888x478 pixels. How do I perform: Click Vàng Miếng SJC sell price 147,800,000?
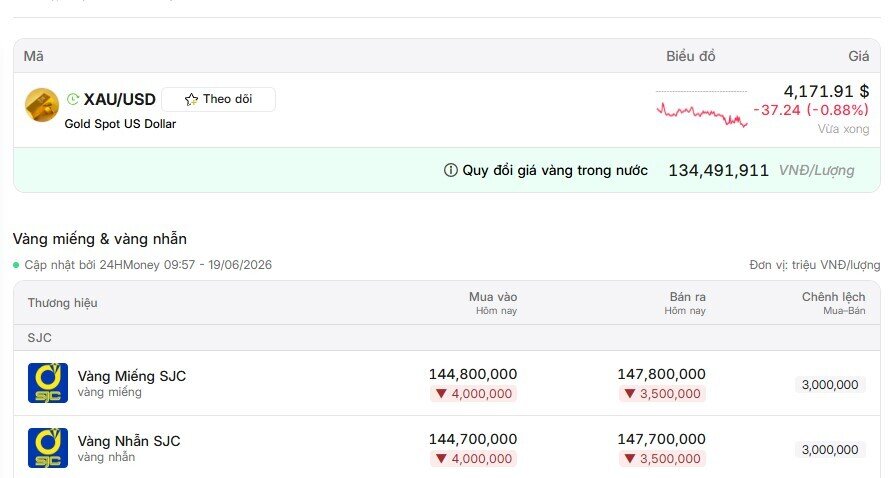coord(661,374)
